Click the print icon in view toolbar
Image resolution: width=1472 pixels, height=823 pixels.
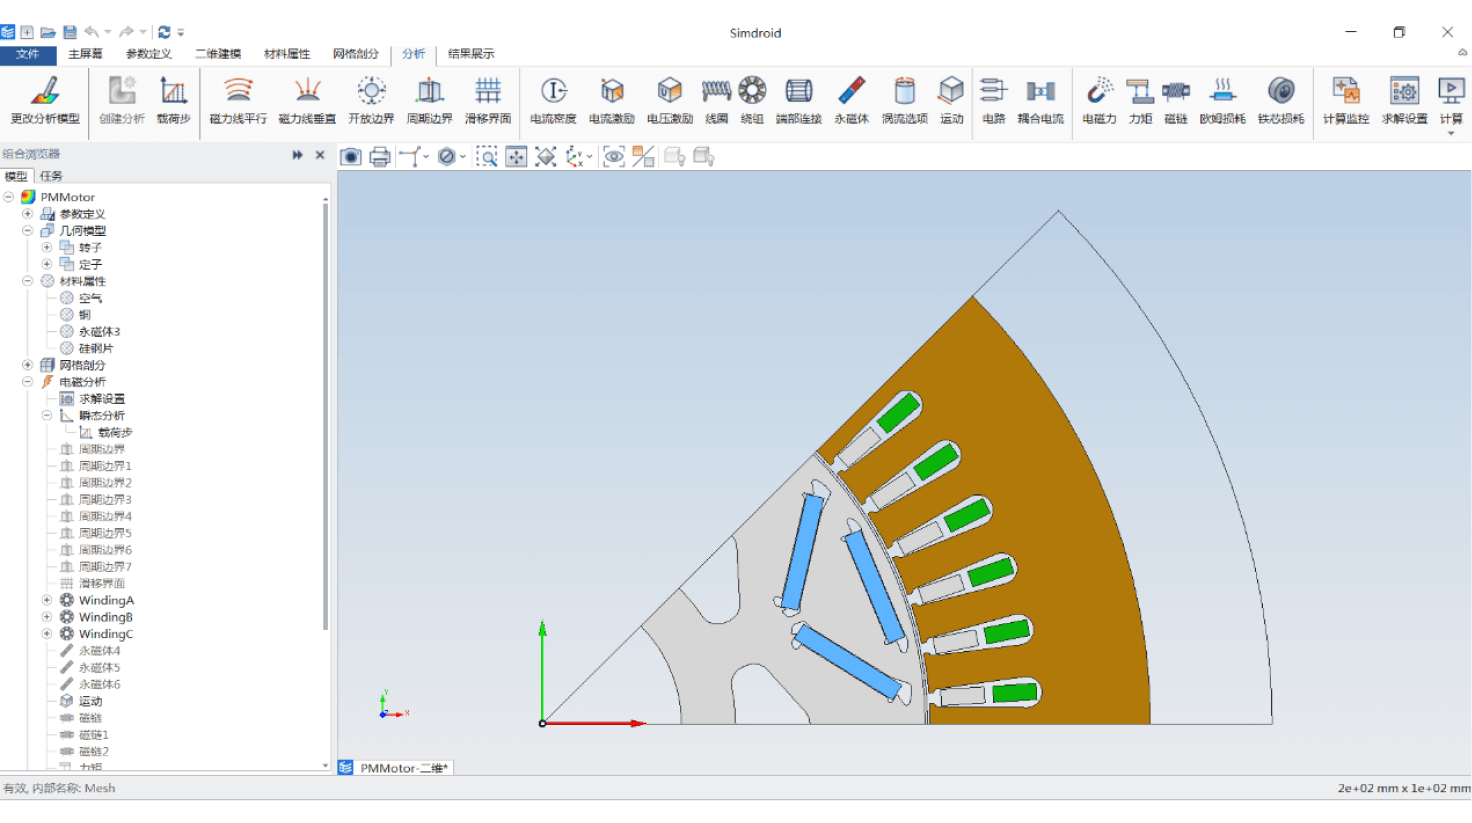(380, 156)
